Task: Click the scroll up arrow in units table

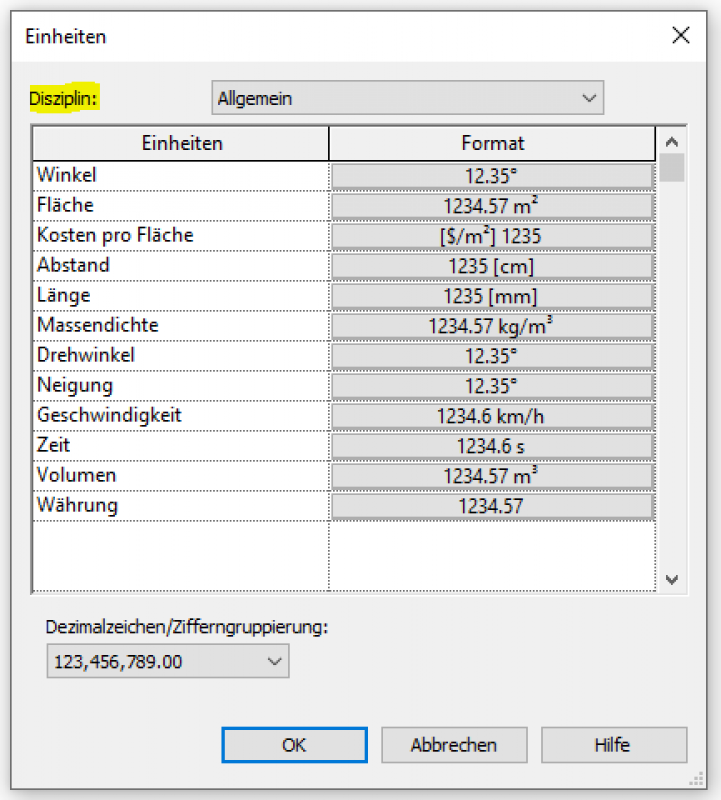Action: click(671, 142)
